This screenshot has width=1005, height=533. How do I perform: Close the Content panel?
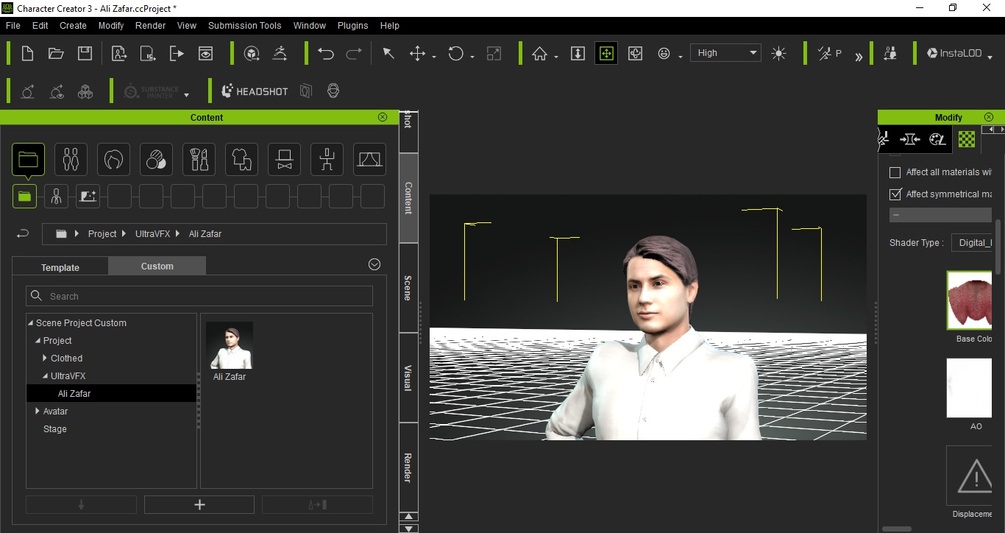(x=383, y=117)
